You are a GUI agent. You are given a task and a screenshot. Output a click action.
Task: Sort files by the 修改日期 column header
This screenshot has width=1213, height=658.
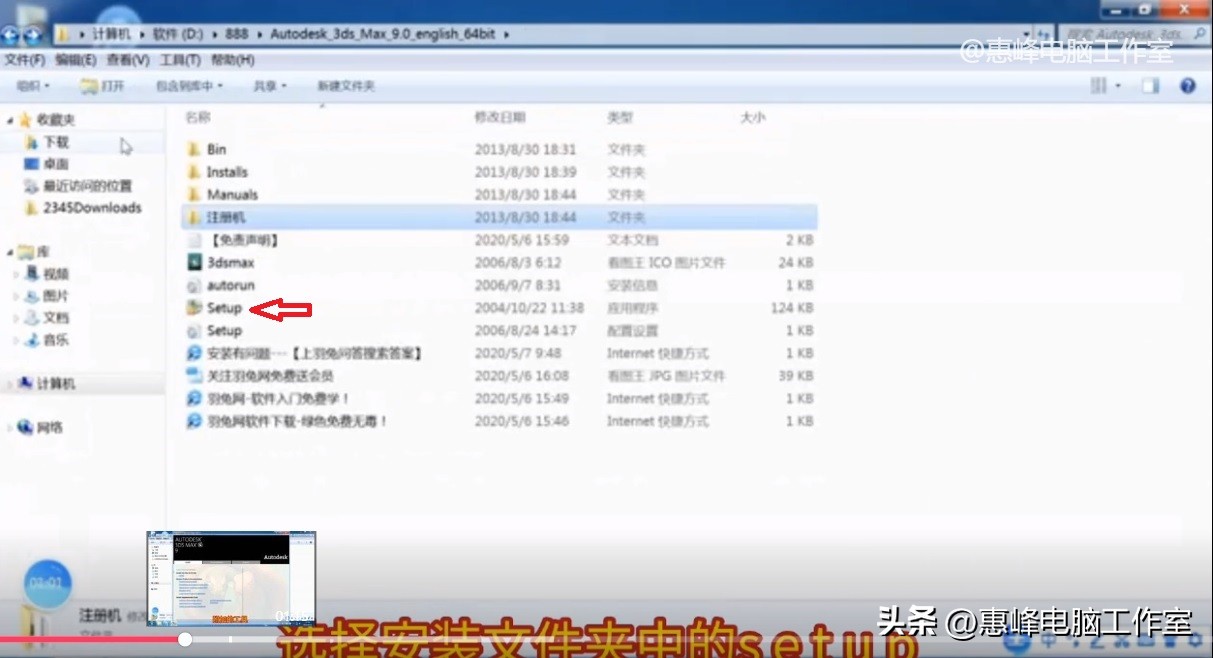click(500, 117)
